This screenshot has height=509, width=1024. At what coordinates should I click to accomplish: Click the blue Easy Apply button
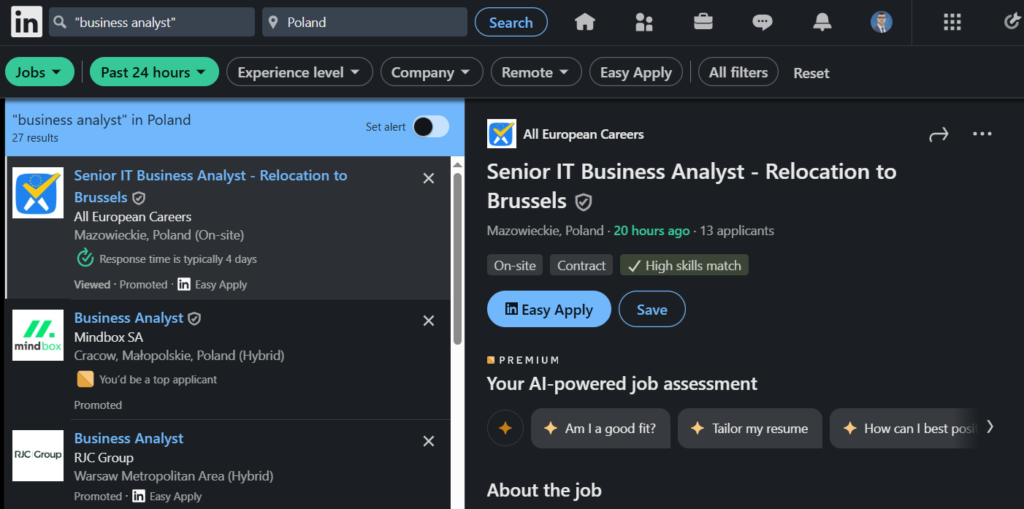point(549,309)
